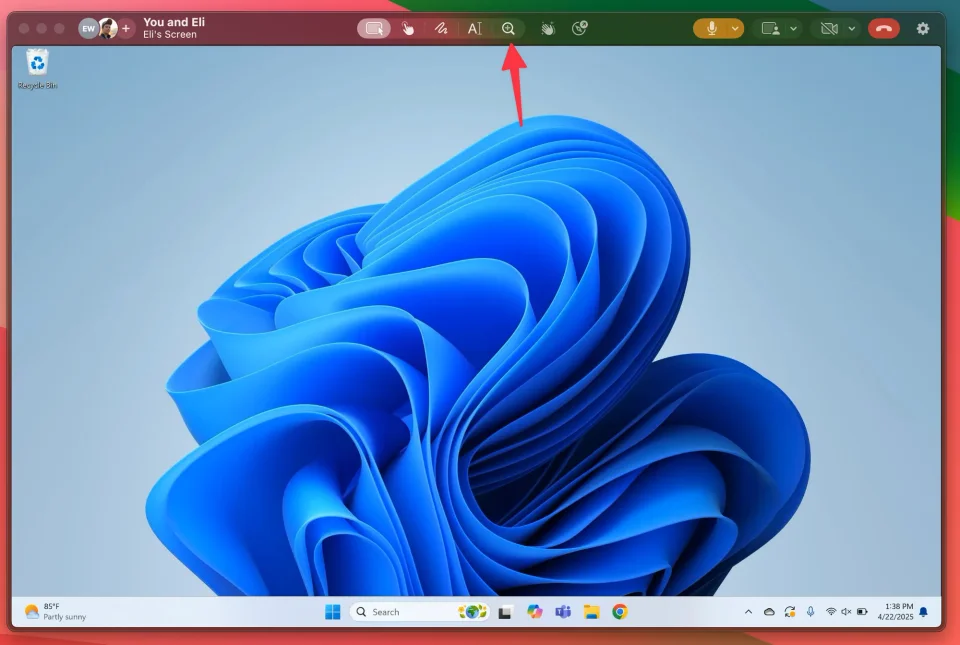960x645 pixels.
Task: Click the EW participant avatar
Action: pyautogui.click(x=88, y=28)
